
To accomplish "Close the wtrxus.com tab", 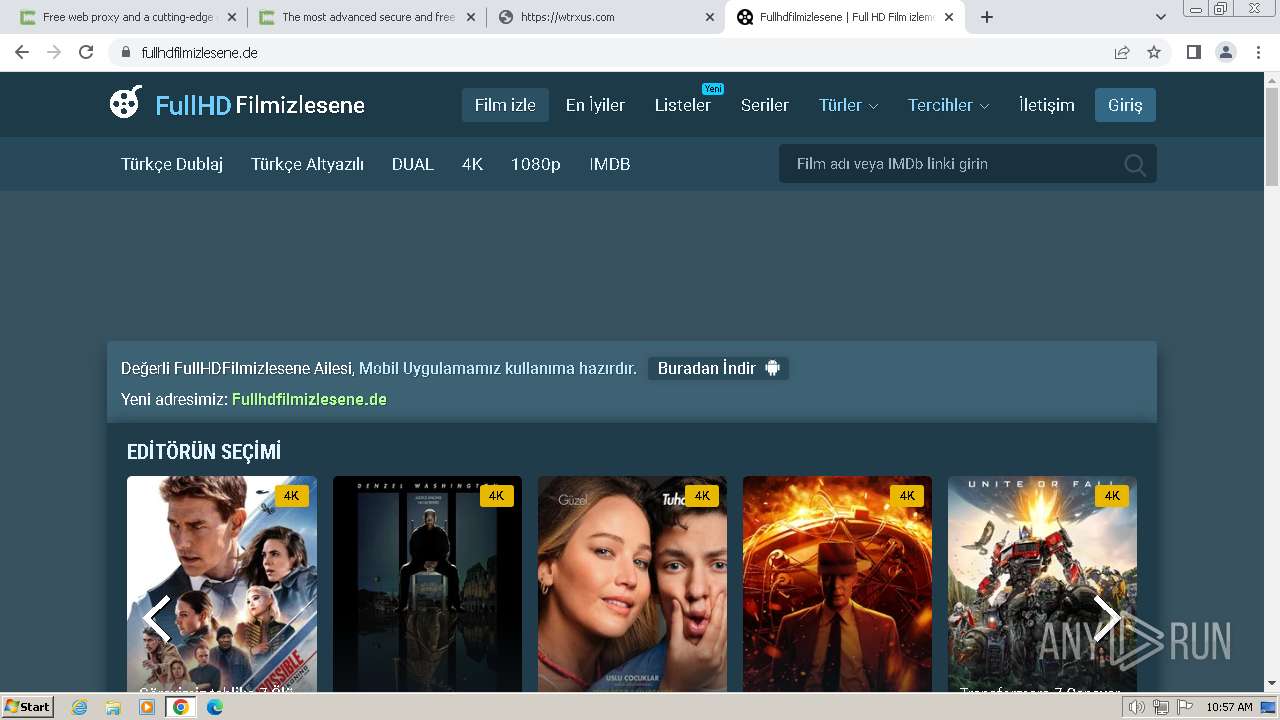I will pyautogui.click(x=710, y=17).
